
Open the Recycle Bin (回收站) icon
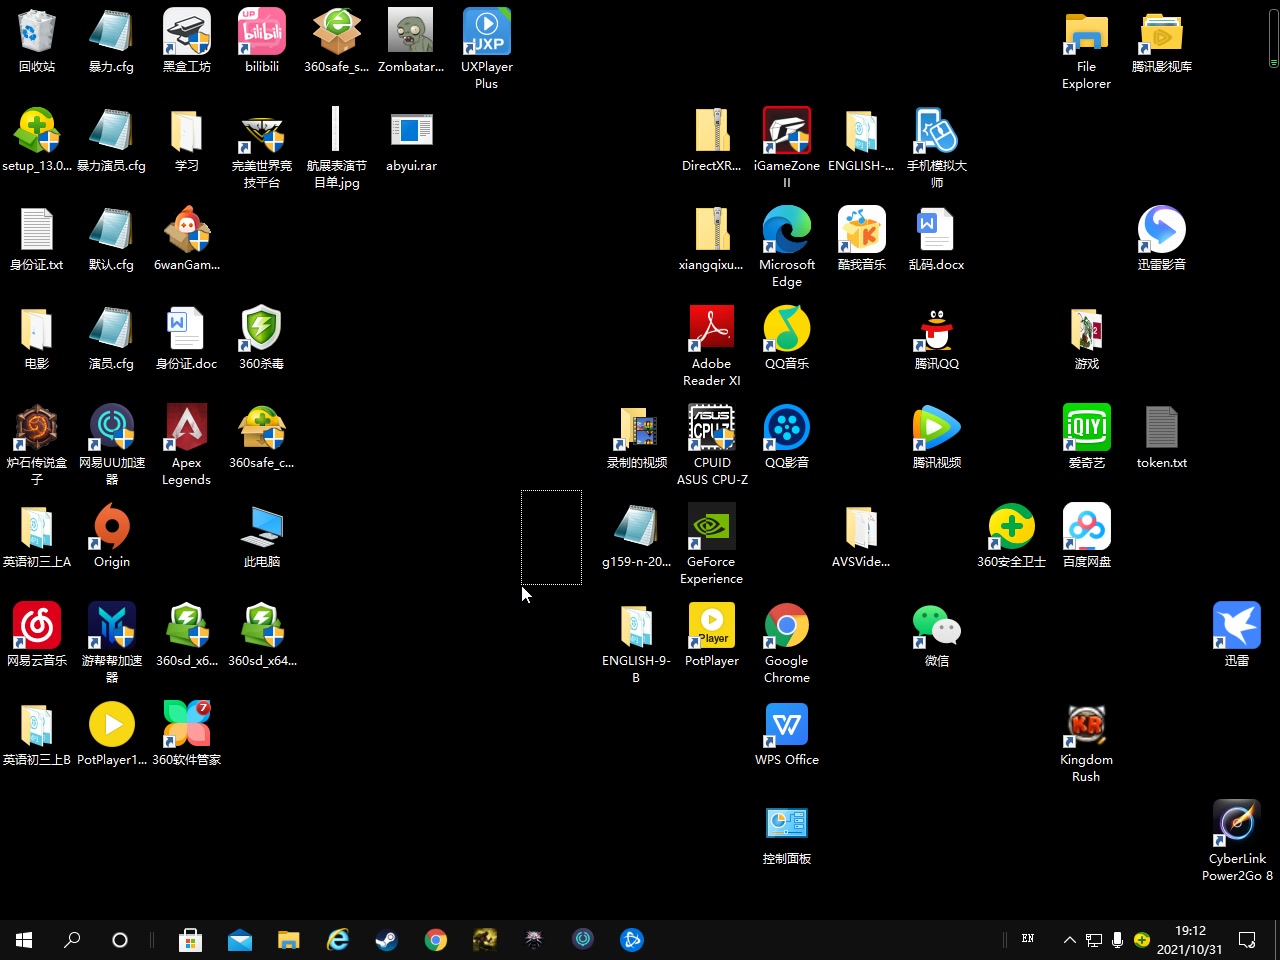click(37, 40)
